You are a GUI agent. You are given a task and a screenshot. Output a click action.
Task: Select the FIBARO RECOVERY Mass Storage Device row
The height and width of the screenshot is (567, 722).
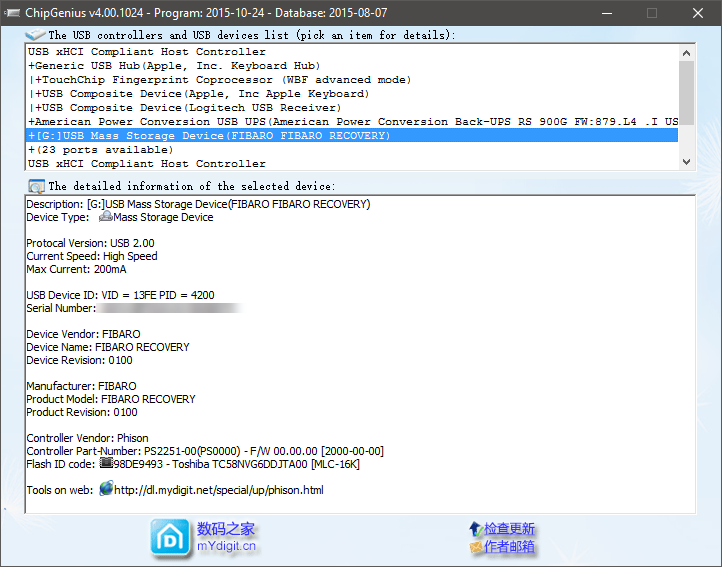210,136
